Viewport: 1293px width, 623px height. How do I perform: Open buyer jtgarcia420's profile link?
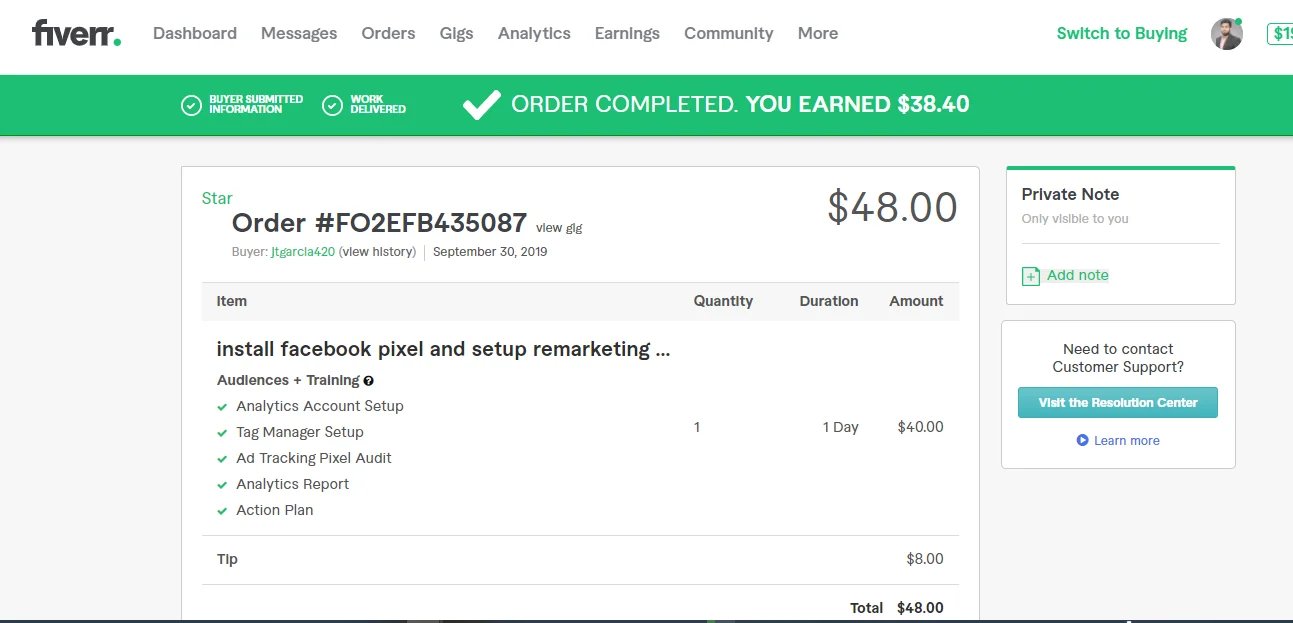(303, 252)
